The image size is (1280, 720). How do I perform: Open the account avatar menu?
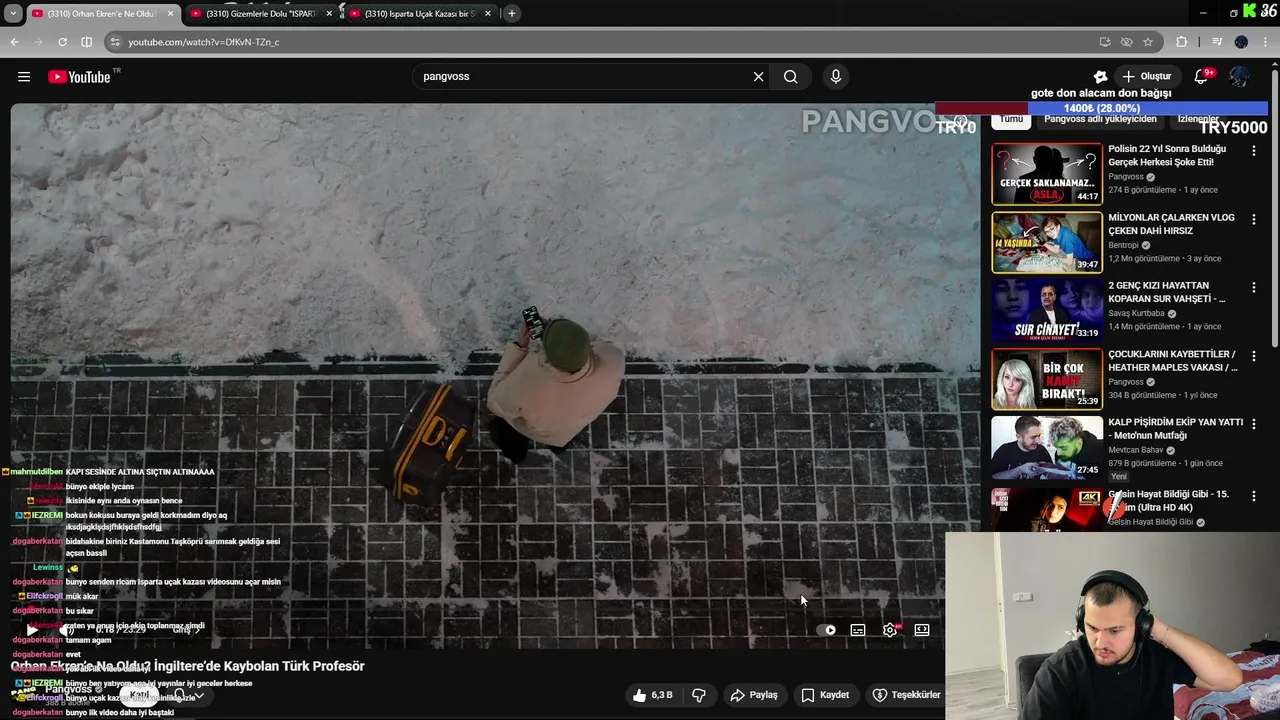1239,77
